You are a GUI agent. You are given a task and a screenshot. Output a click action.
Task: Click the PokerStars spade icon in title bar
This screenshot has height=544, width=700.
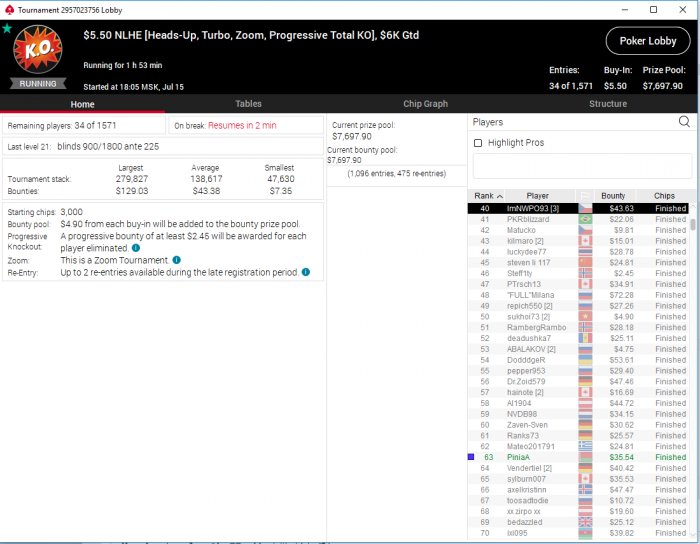pos(9,10)
